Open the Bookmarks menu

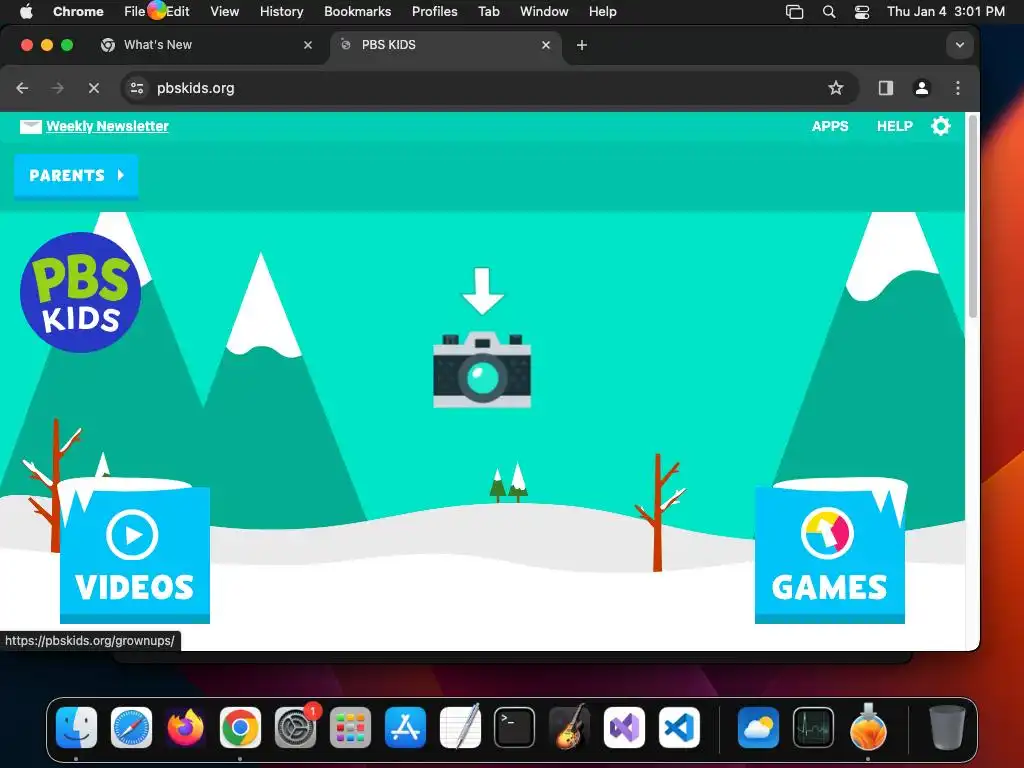[x=357, y=12]
